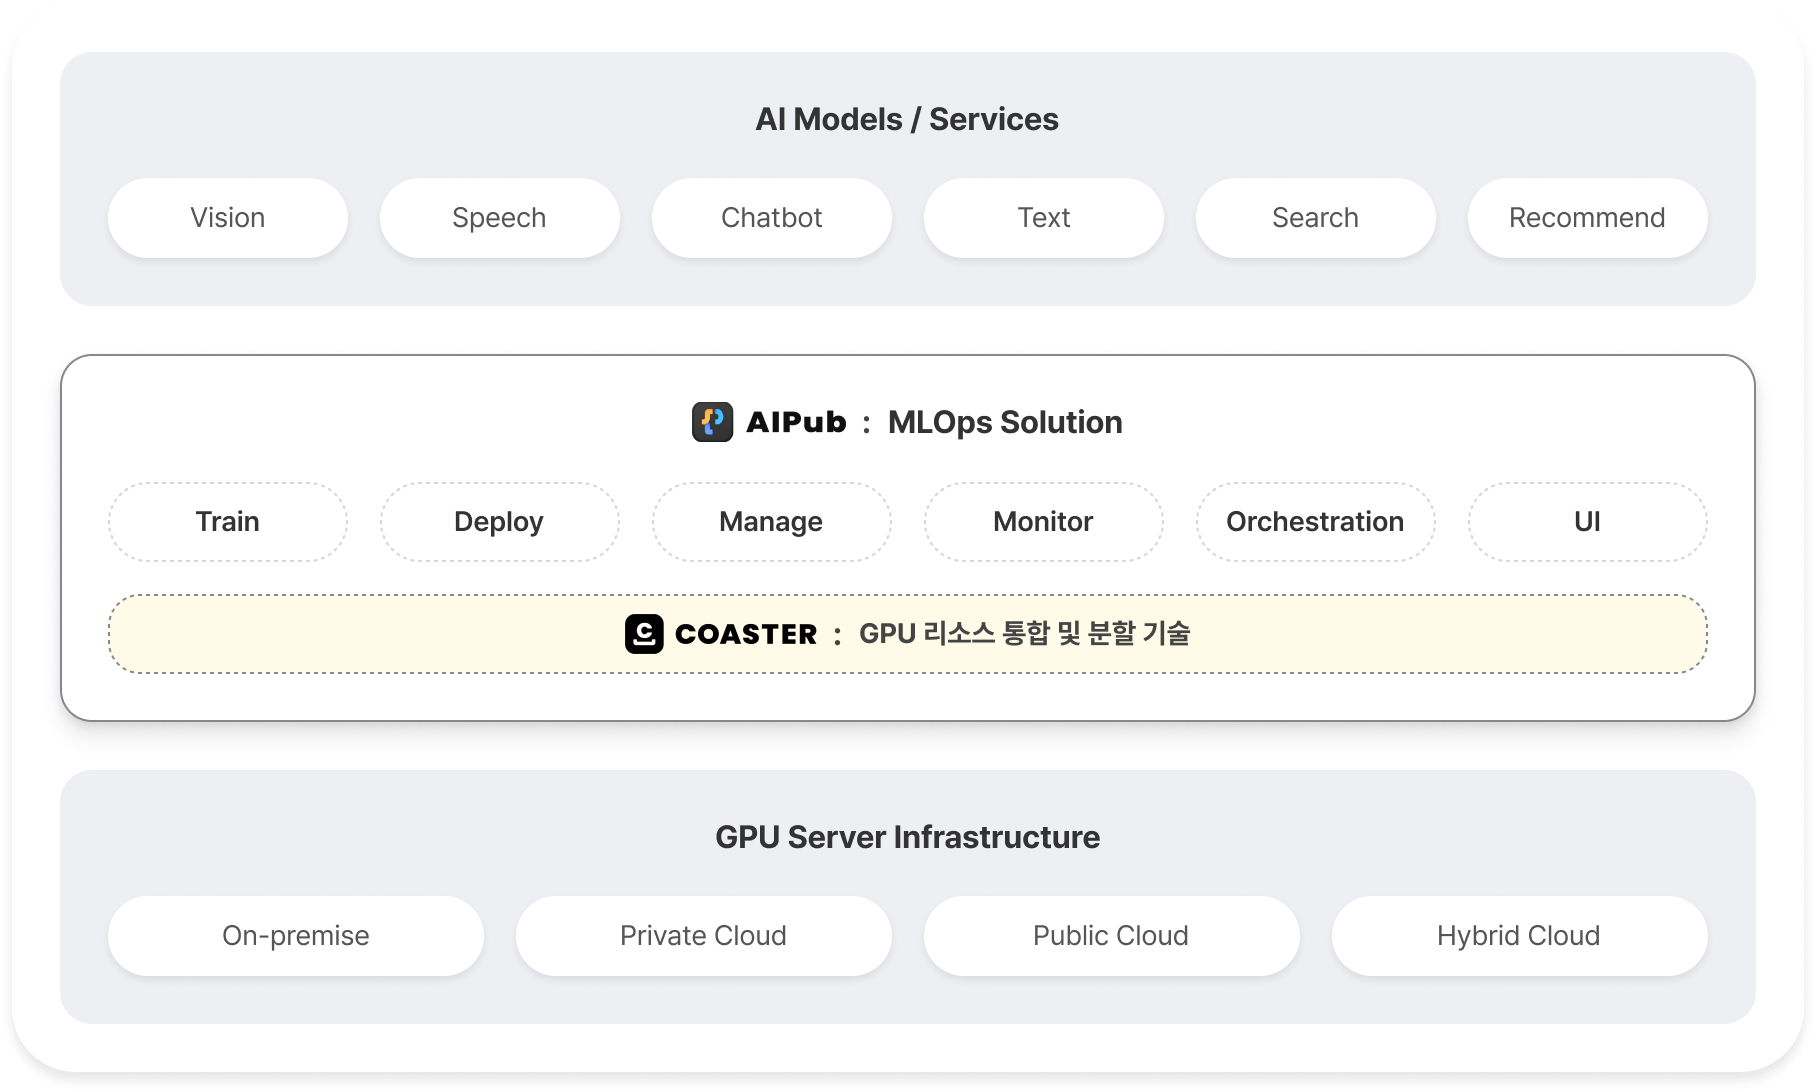Click the "MLOps Solution" heading text

(x=1005, y=422)
